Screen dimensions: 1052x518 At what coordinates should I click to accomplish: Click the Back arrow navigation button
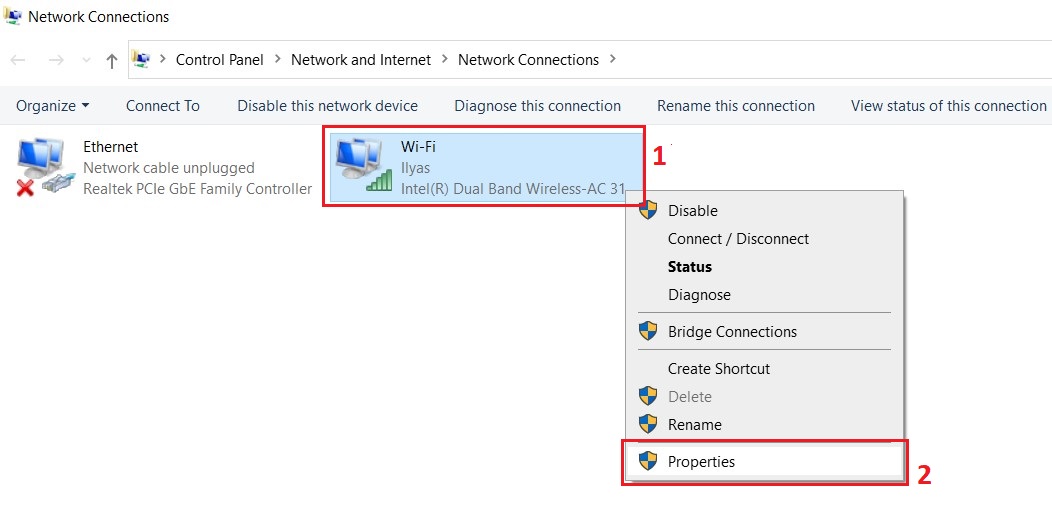18,60
